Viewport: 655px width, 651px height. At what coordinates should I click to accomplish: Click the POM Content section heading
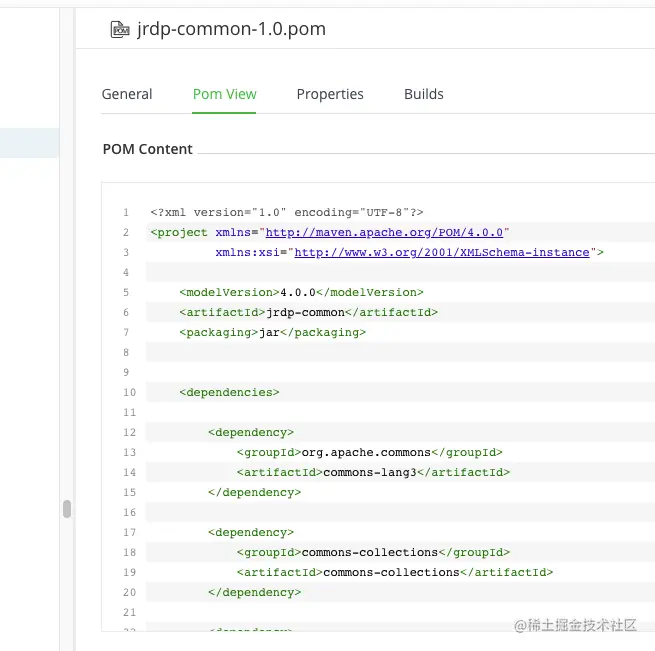(x=148, y=149)
